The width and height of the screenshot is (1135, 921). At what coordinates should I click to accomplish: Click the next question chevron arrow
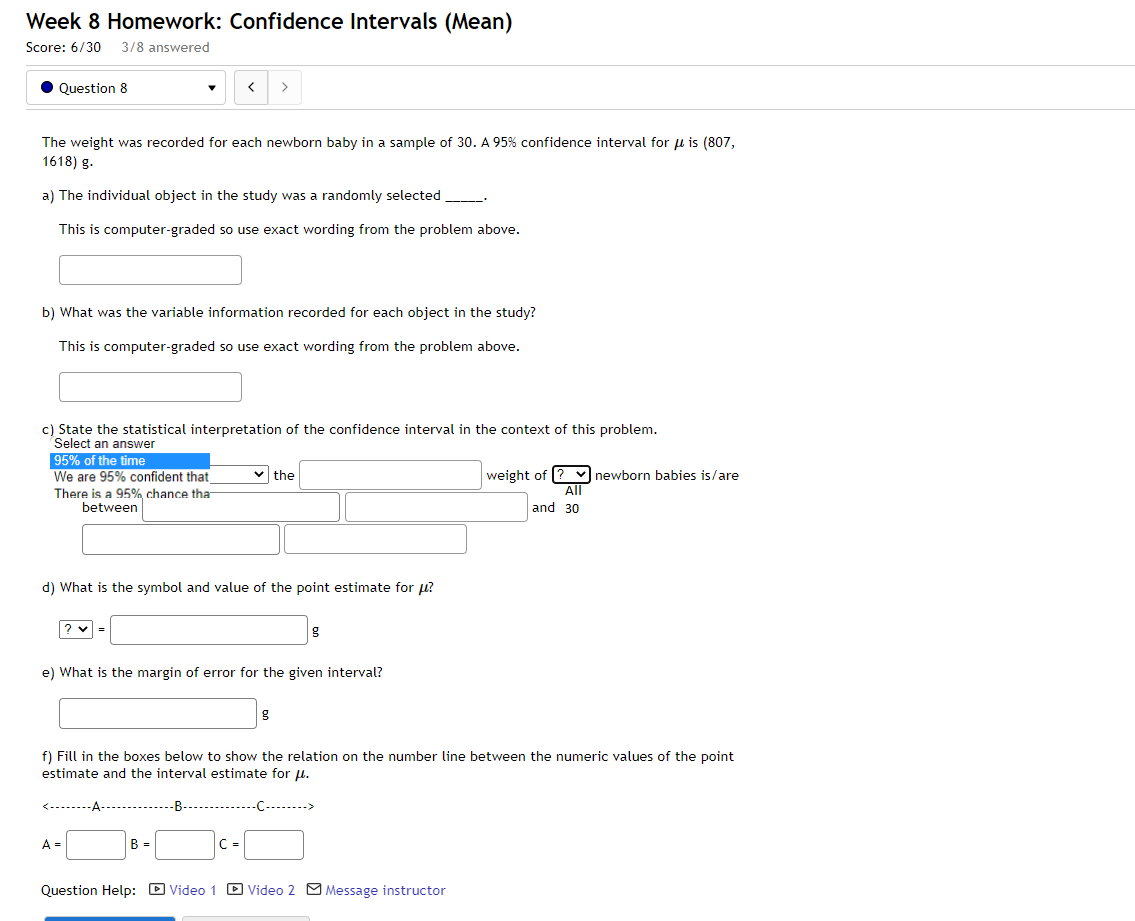(284, 87)
